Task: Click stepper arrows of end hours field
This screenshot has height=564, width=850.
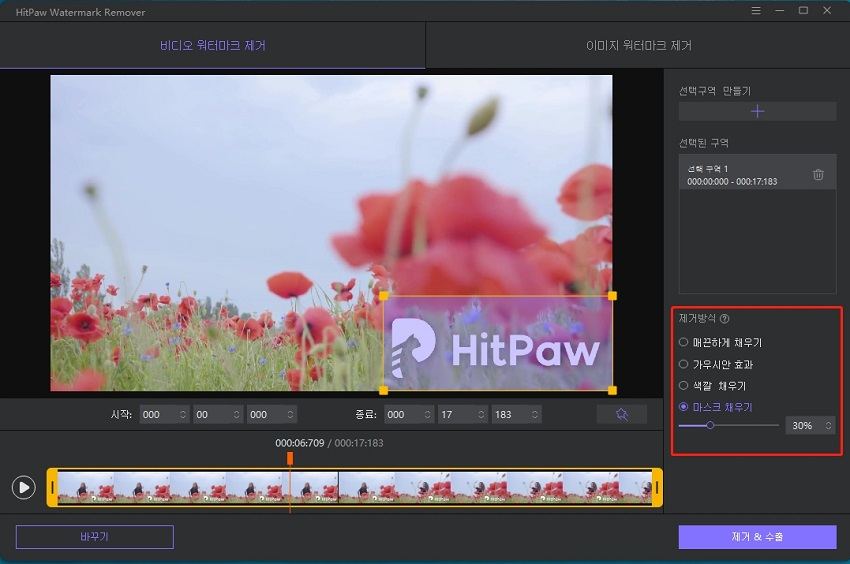Action: pyautogui.click(x=428, y=414)
